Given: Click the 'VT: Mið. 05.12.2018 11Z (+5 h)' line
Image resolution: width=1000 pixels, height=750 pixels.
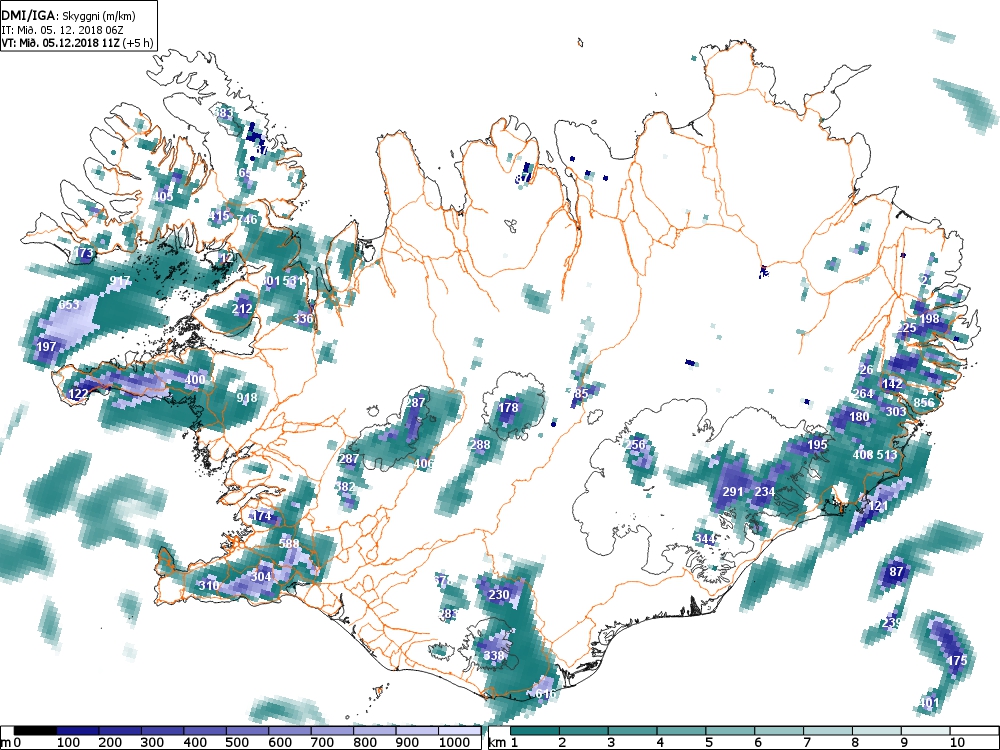Looking at the screenshot, I should [77, 43].
